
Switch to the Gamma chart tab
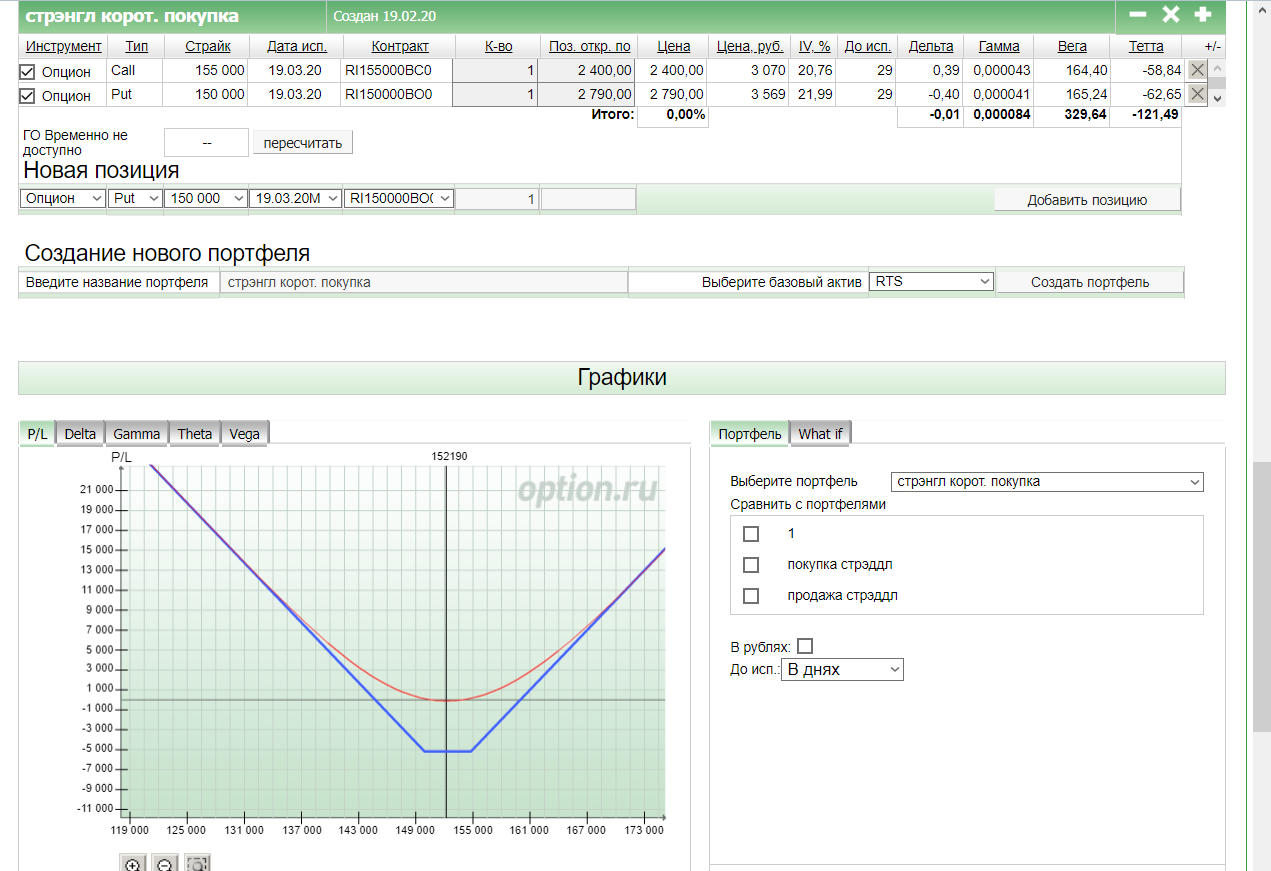coord(137,433)
